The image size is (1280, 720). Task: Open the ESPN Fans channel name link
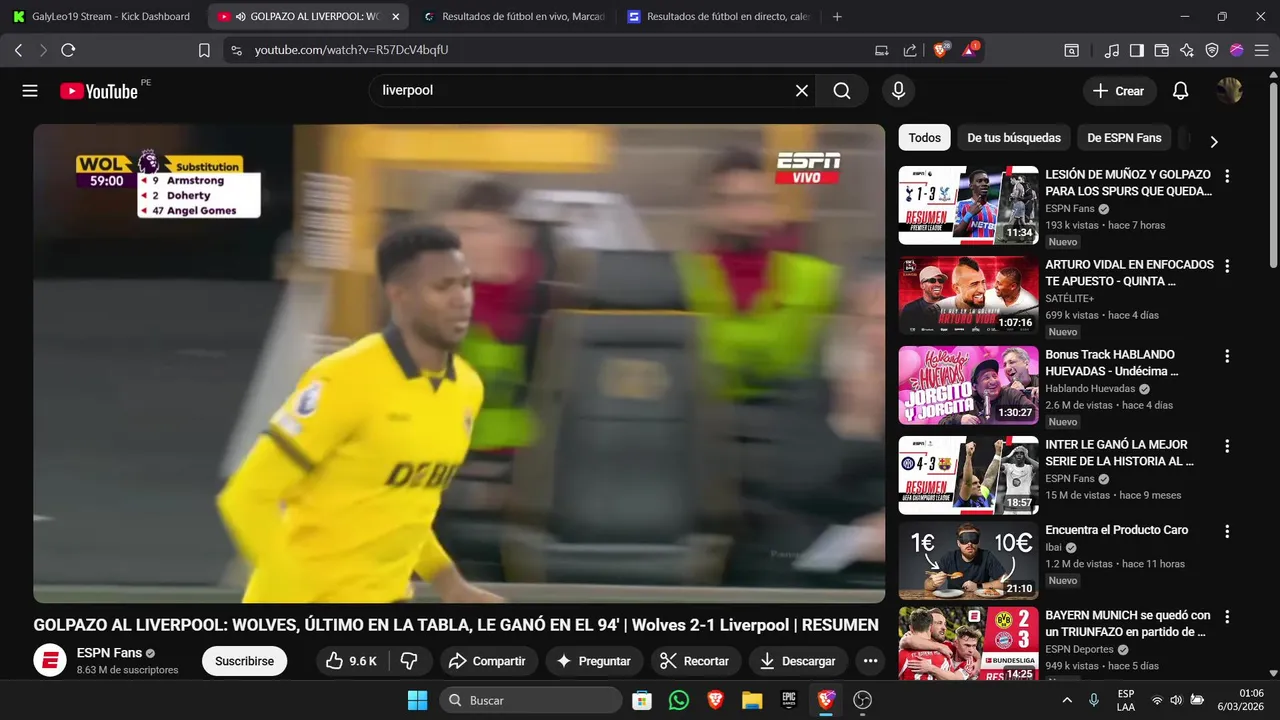click(x=109, y=653)
